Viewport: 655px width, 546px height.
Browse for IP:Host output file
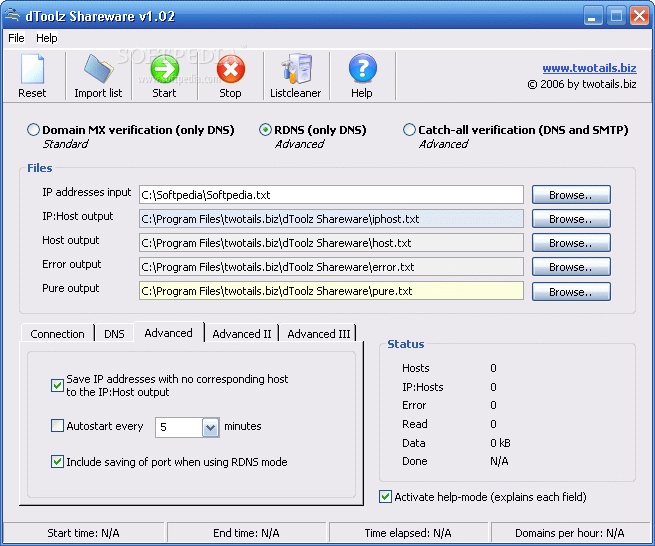571,219
